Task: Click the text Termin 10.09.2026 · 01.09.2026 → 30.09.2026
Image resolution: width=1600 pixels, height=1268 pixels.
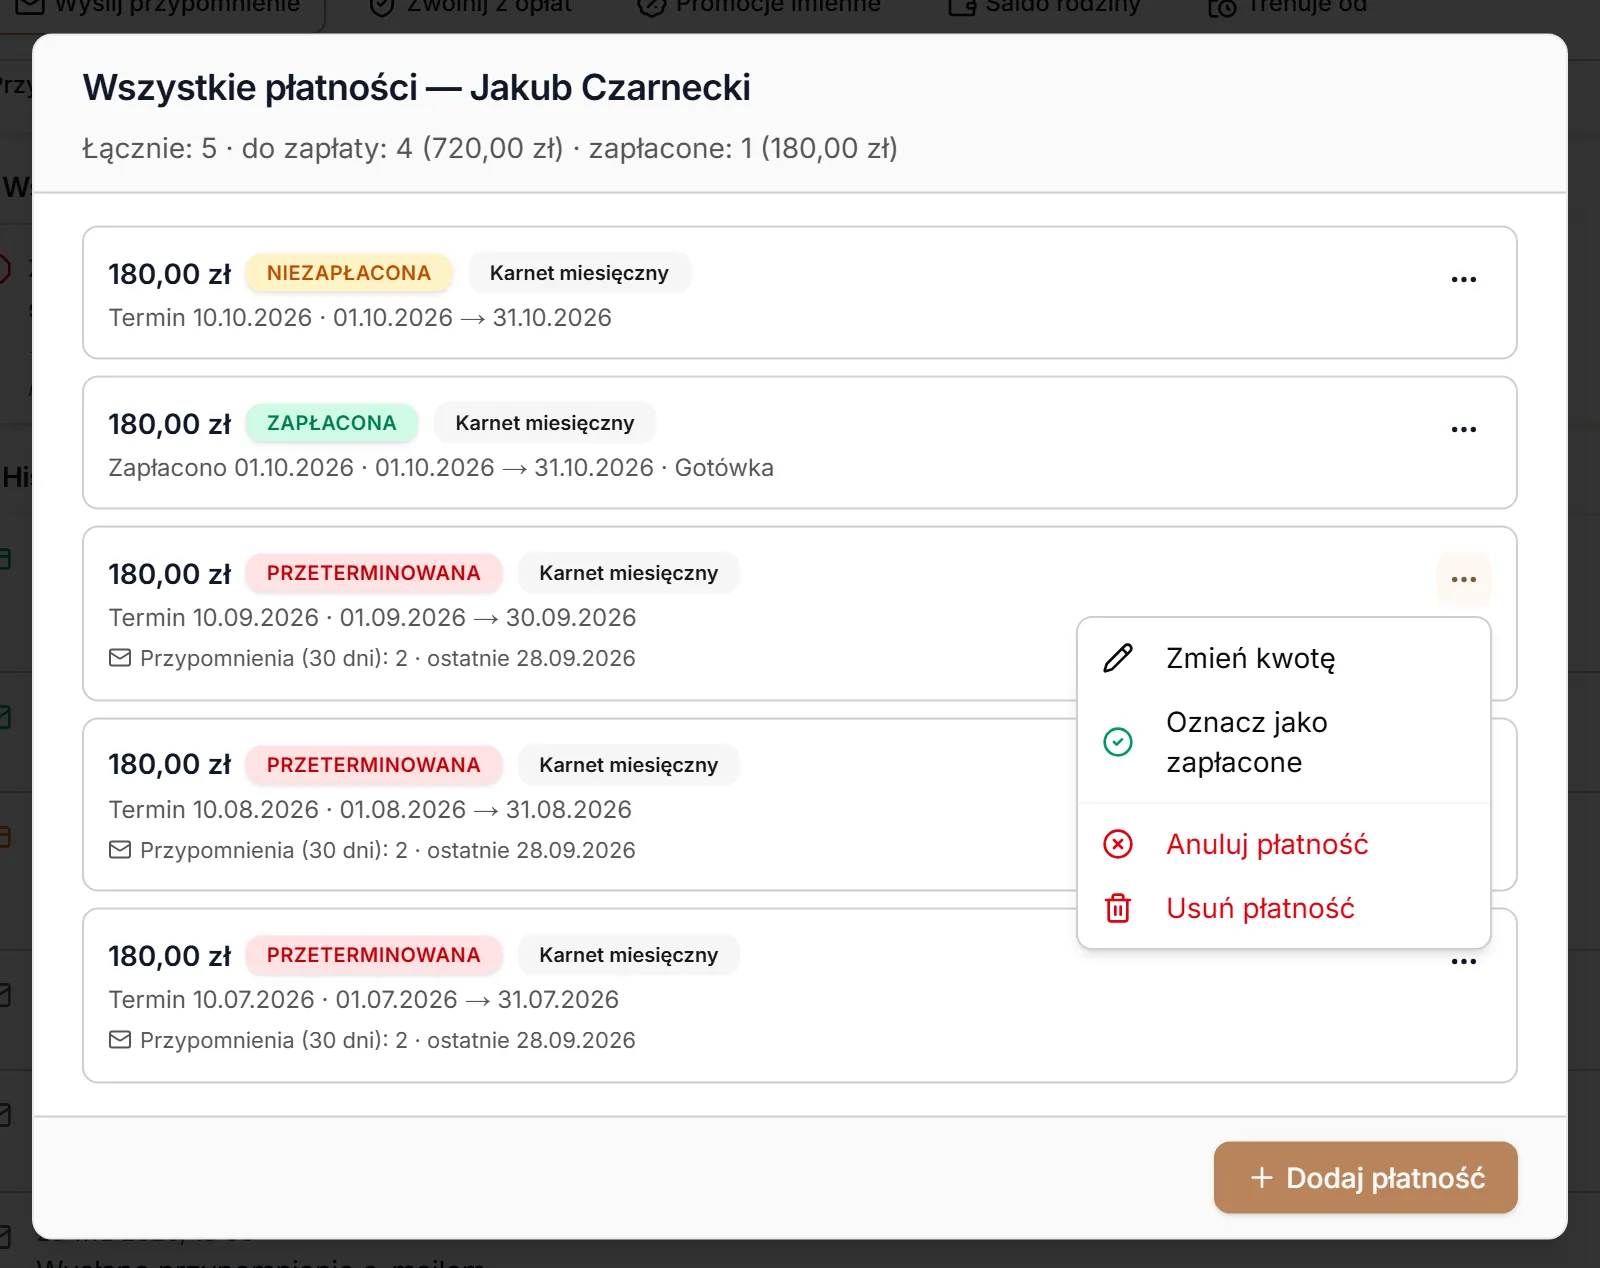Action: [x=372, y=618]
